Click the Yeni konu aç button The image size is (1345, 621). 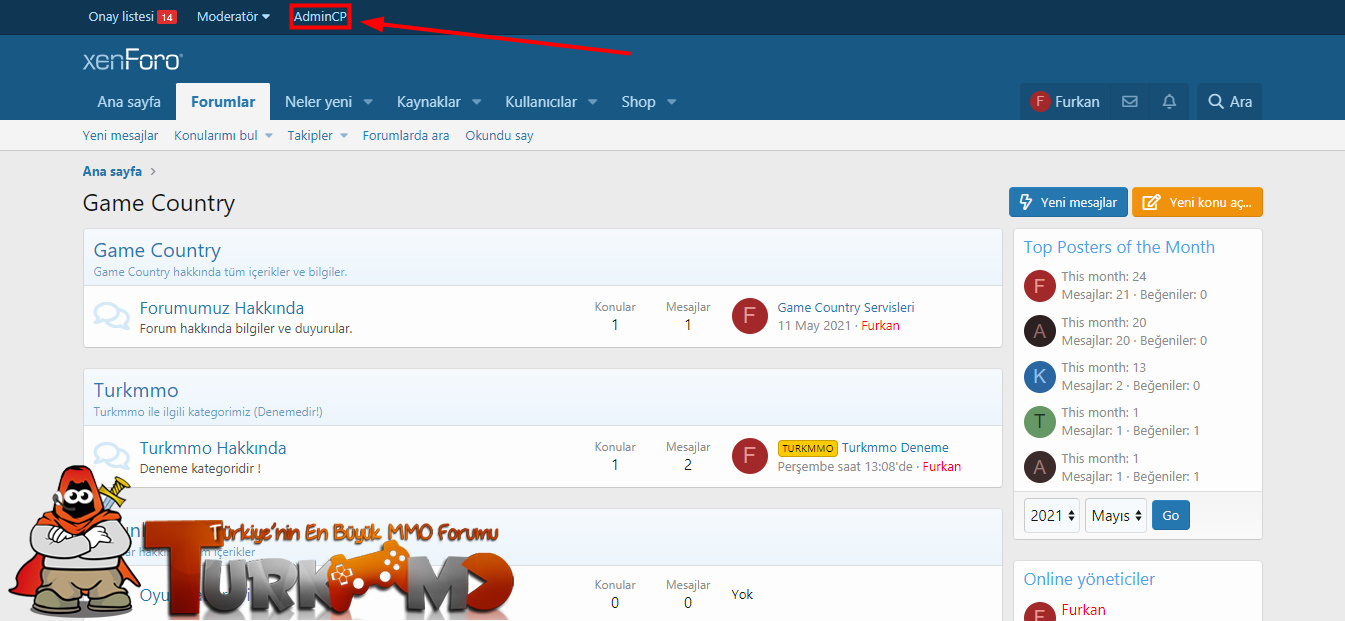click(x=1197, y=202)
